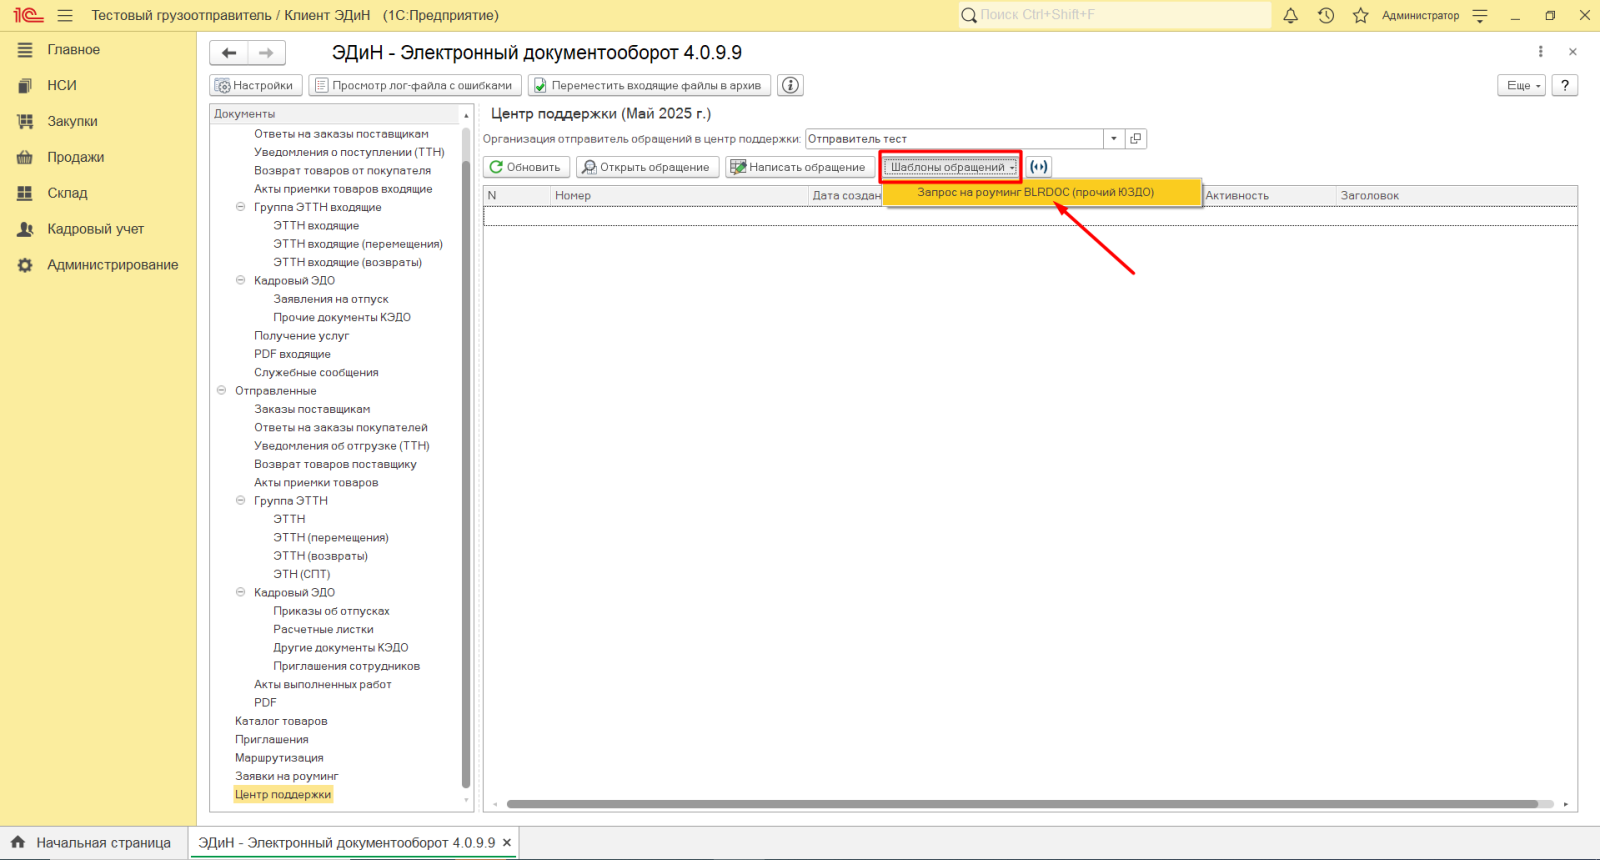Image resolution: width=1600 pixels, height=860 pixels.
Task: Select Приглашения сотрудников
Action: coord(346,666)
